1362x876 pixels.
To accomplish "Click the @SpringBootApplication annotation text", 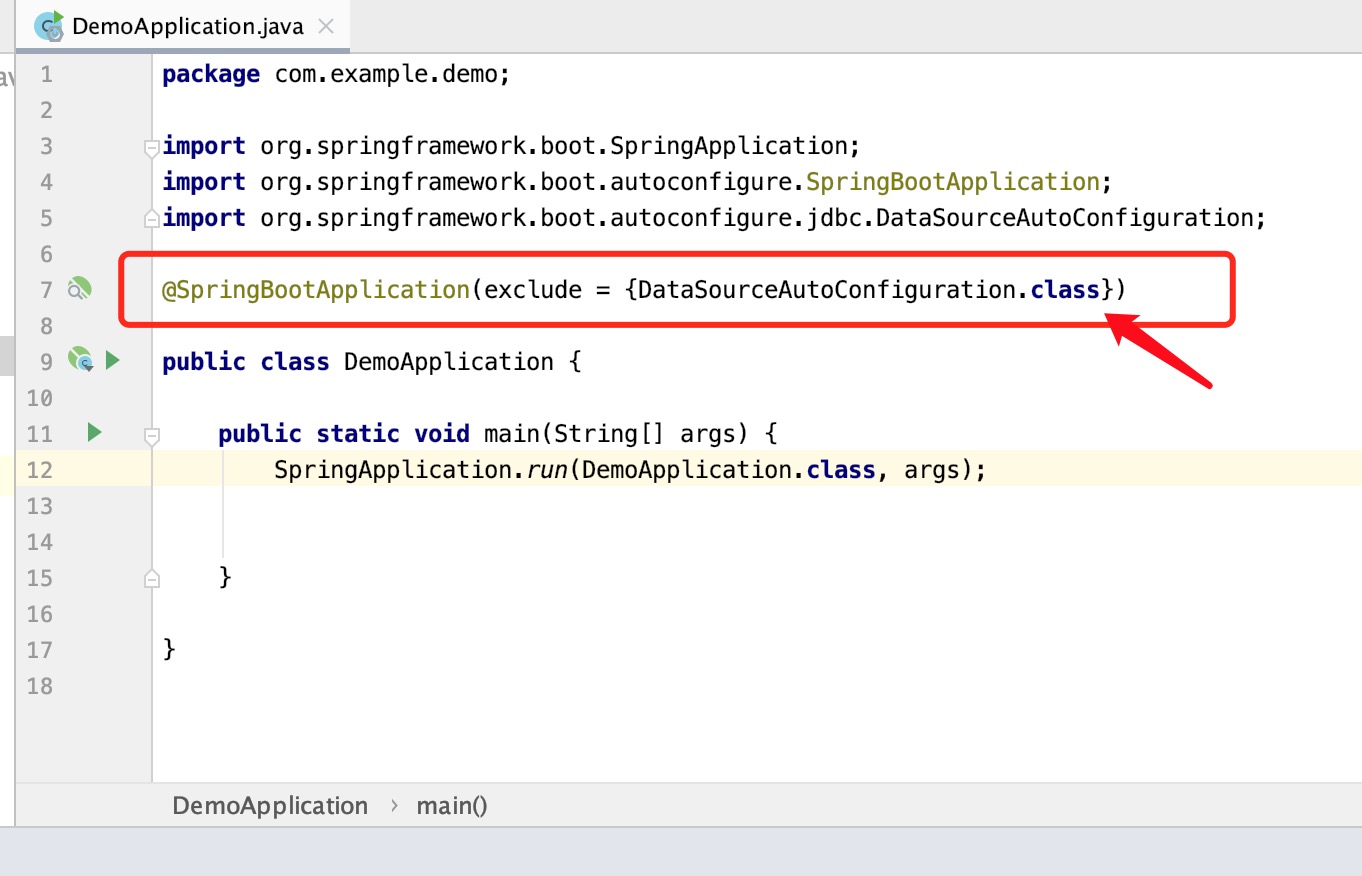I will [x=315, y=290].
